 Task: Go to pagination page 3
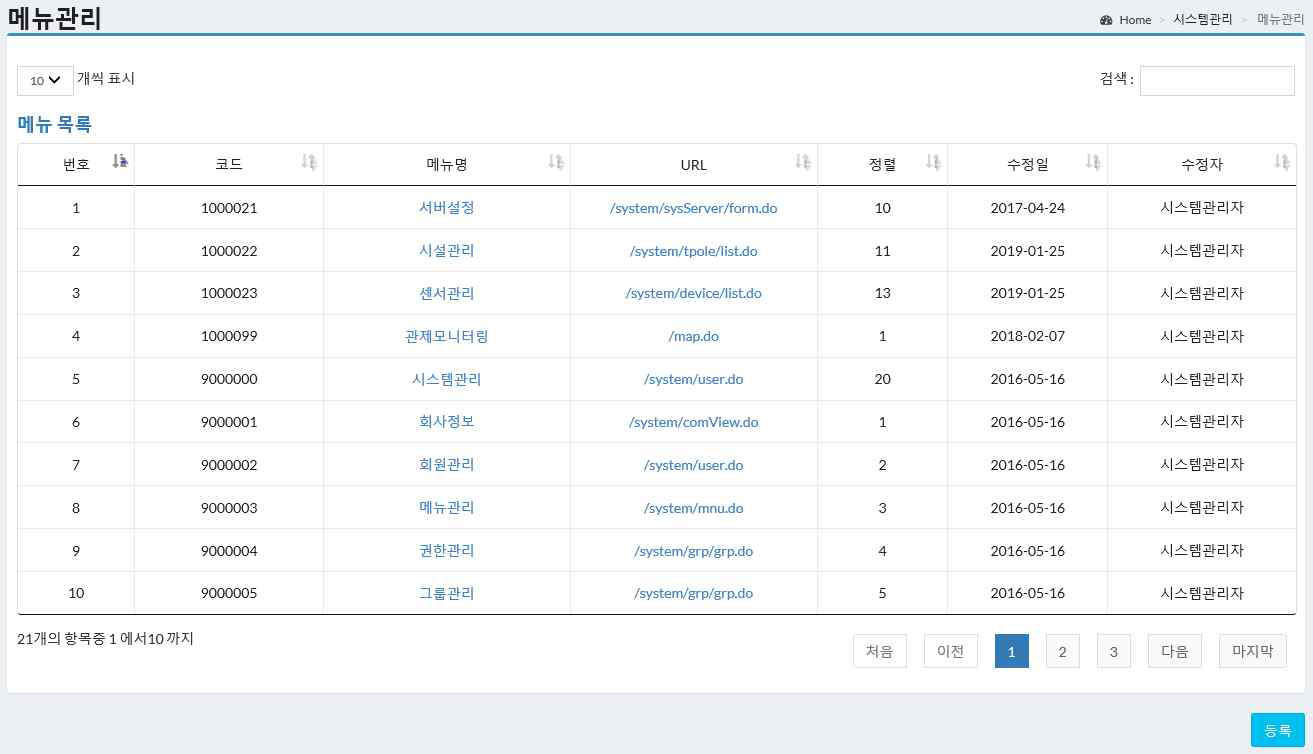coord(1114,651)
